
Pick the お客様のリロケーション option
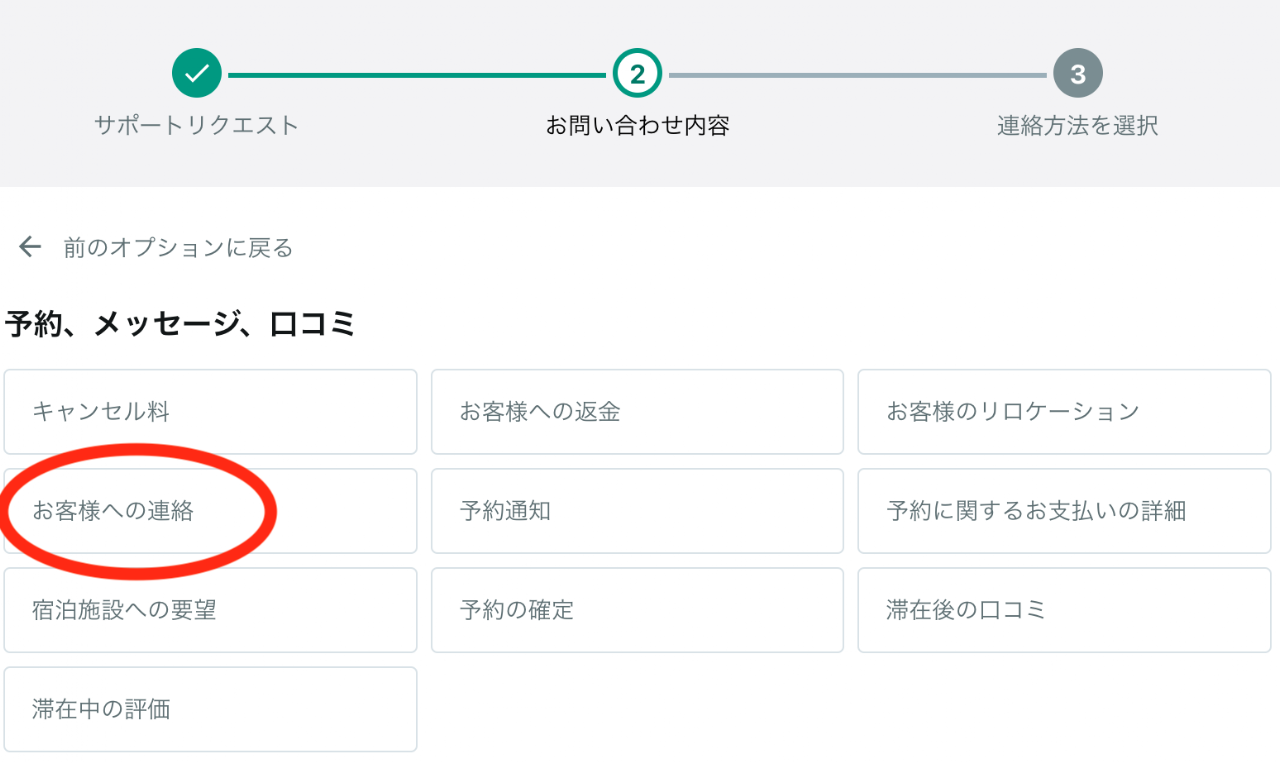(1064, 411)
